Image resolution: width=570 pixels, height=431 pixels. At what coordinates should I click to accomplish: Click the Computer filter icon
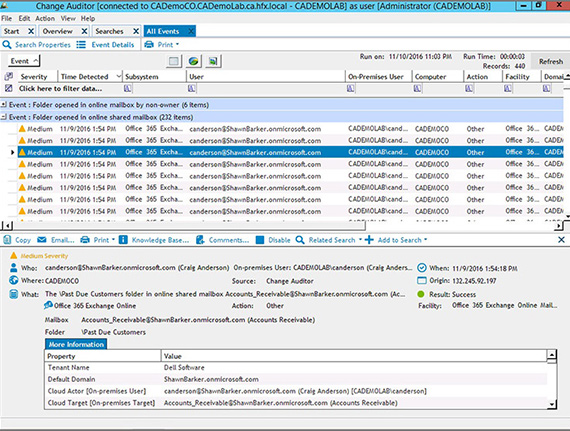tap(417, 88)
